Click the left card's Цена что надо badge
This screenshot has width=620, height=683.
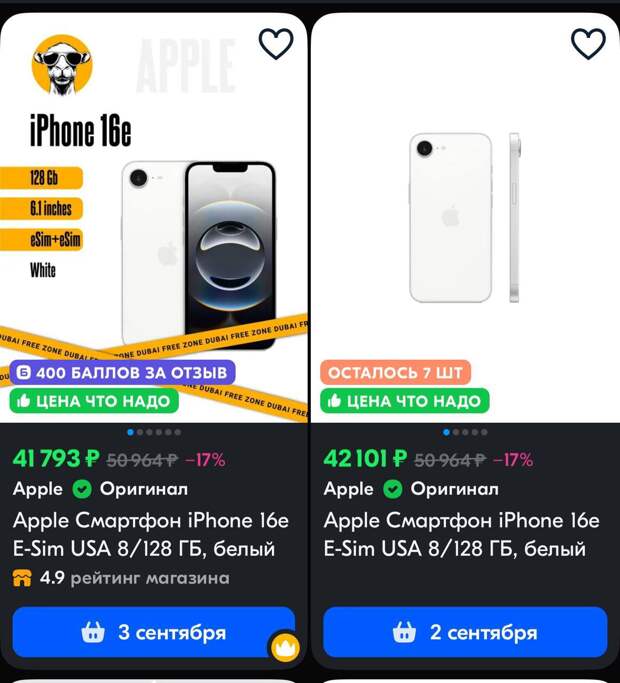94,401
